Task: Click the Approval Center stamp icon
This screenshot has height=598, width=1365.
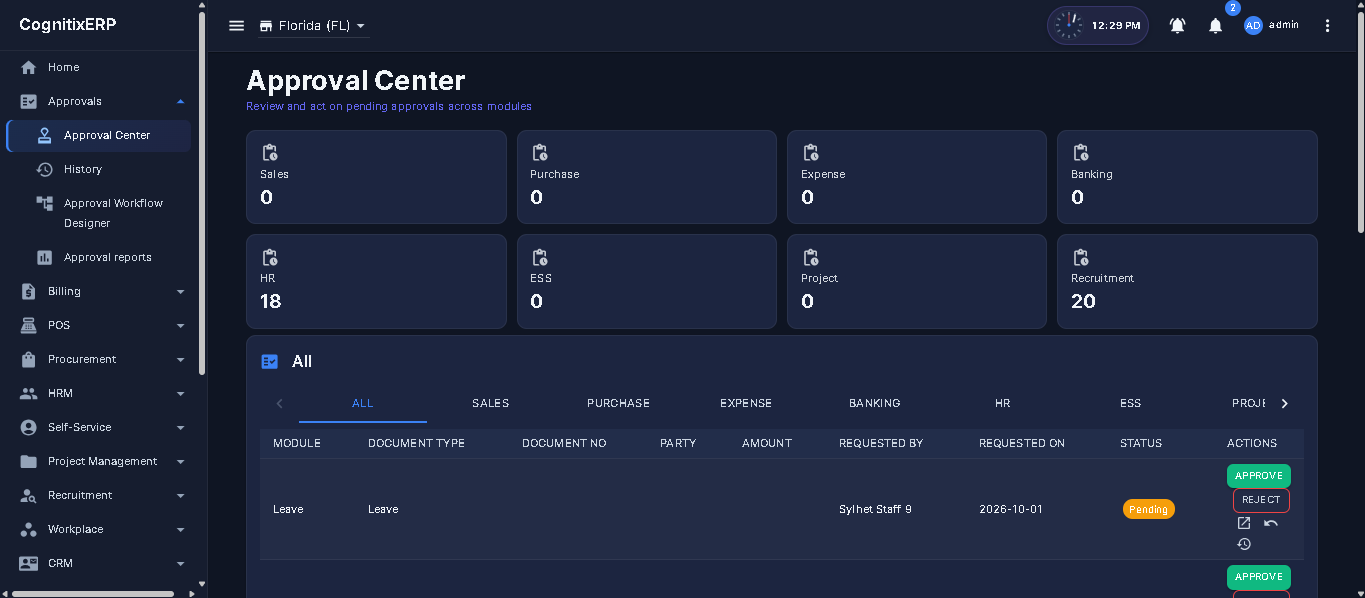Action: [x=44, y=135]
